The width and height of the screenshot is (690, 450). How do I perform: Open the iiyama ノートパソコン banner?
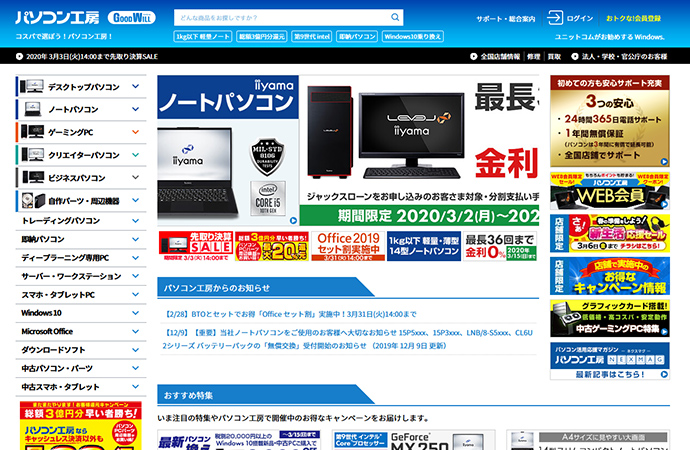[228, 150]
